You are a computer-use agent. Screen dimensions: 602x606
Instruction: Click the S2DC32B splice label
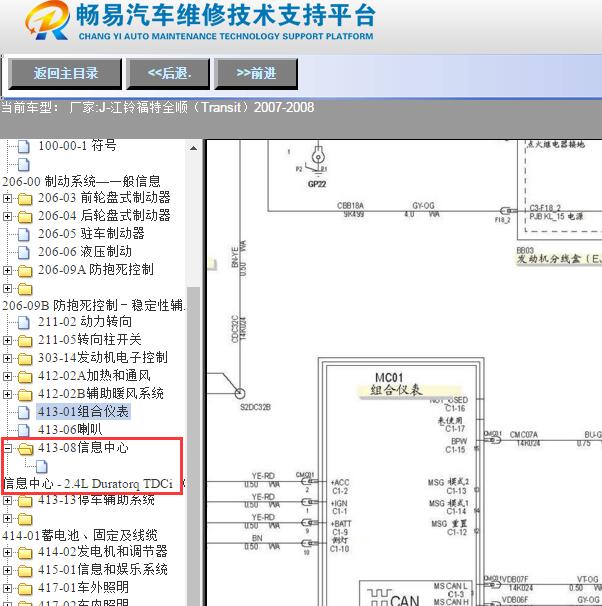coord(255,407)
